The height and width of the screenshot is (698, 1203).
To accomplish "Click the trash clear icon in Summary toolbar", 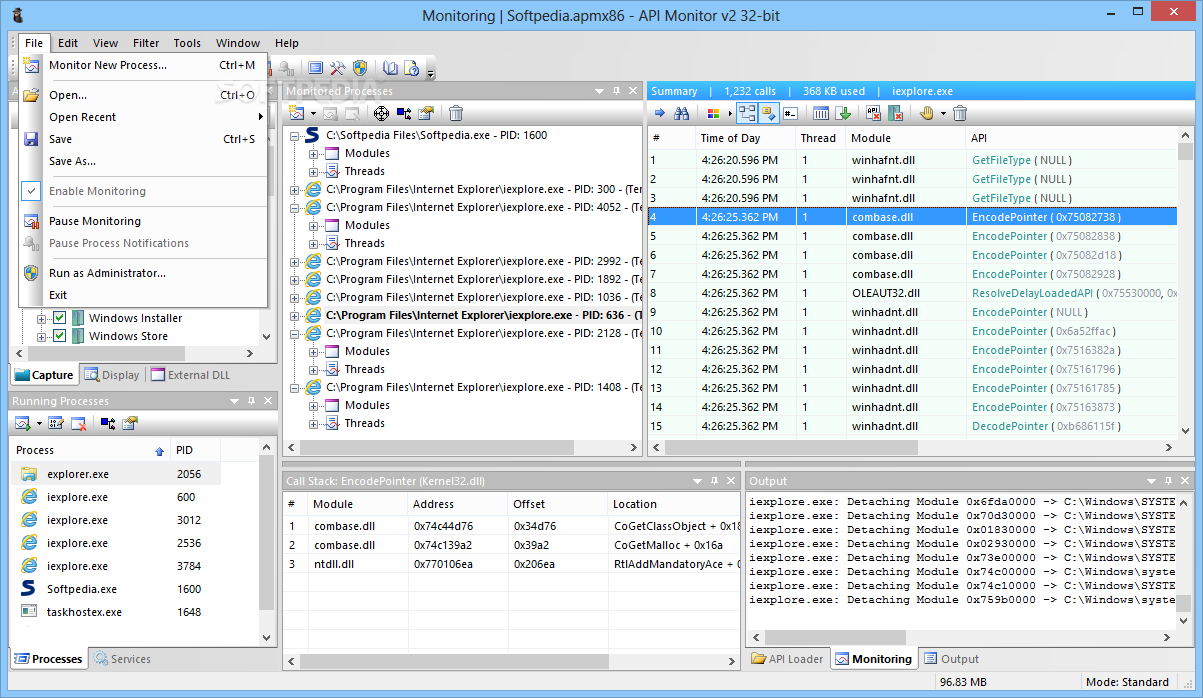I will (x=960, y=113).
